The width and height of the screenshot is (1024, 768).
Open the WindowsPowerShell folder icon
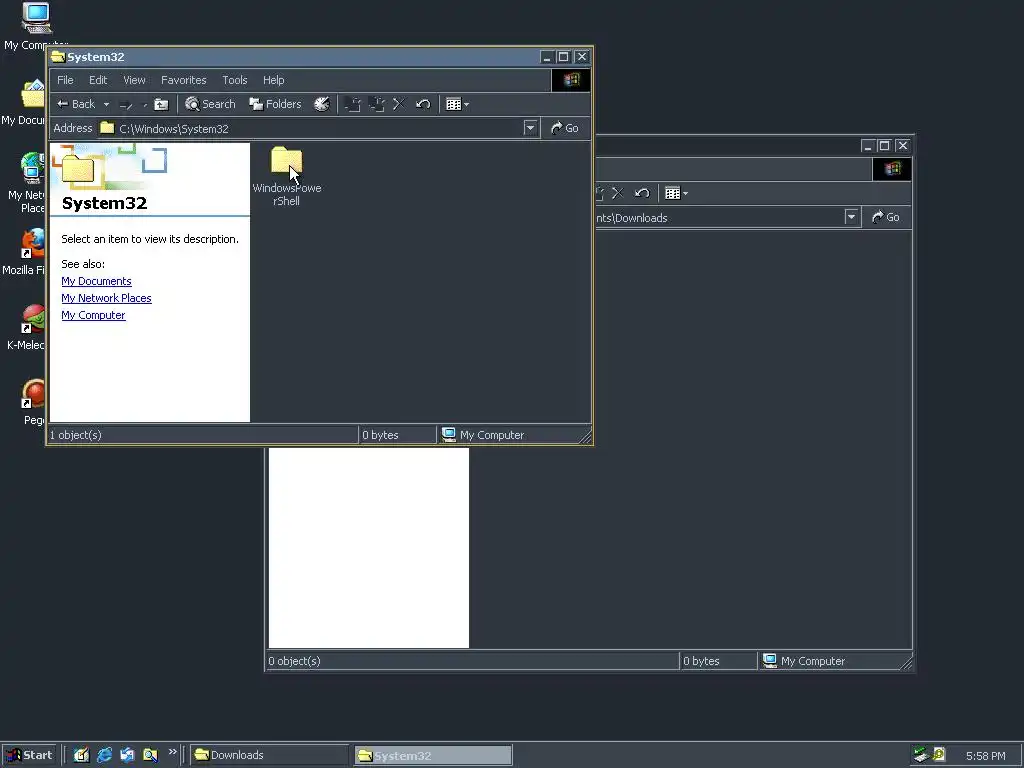point(287,162)
